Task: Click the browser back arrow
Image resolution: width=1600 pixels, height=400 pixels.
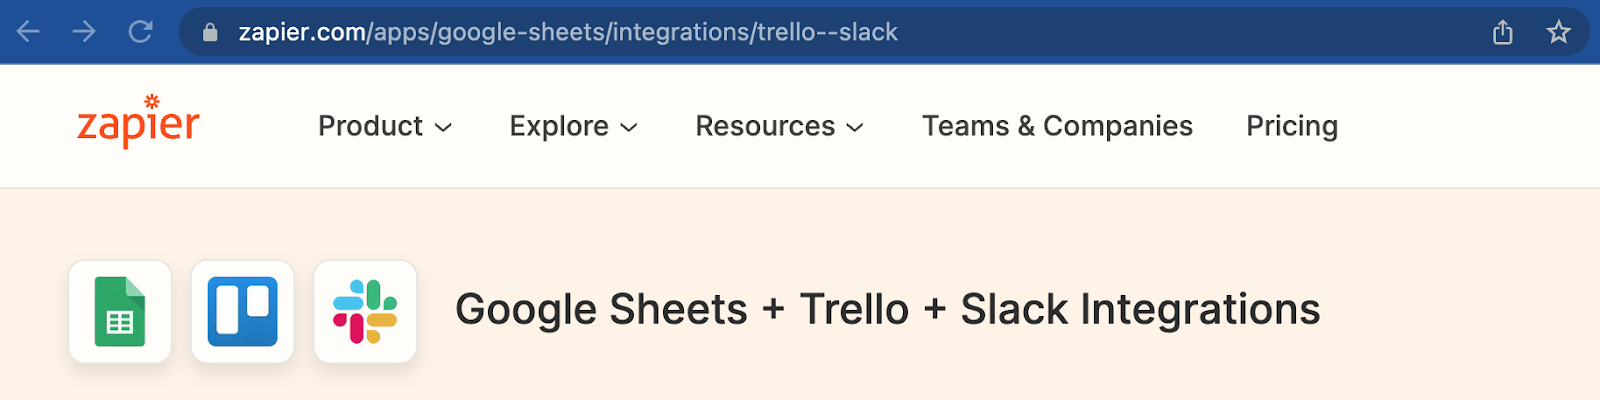Action: click(28, 32)
